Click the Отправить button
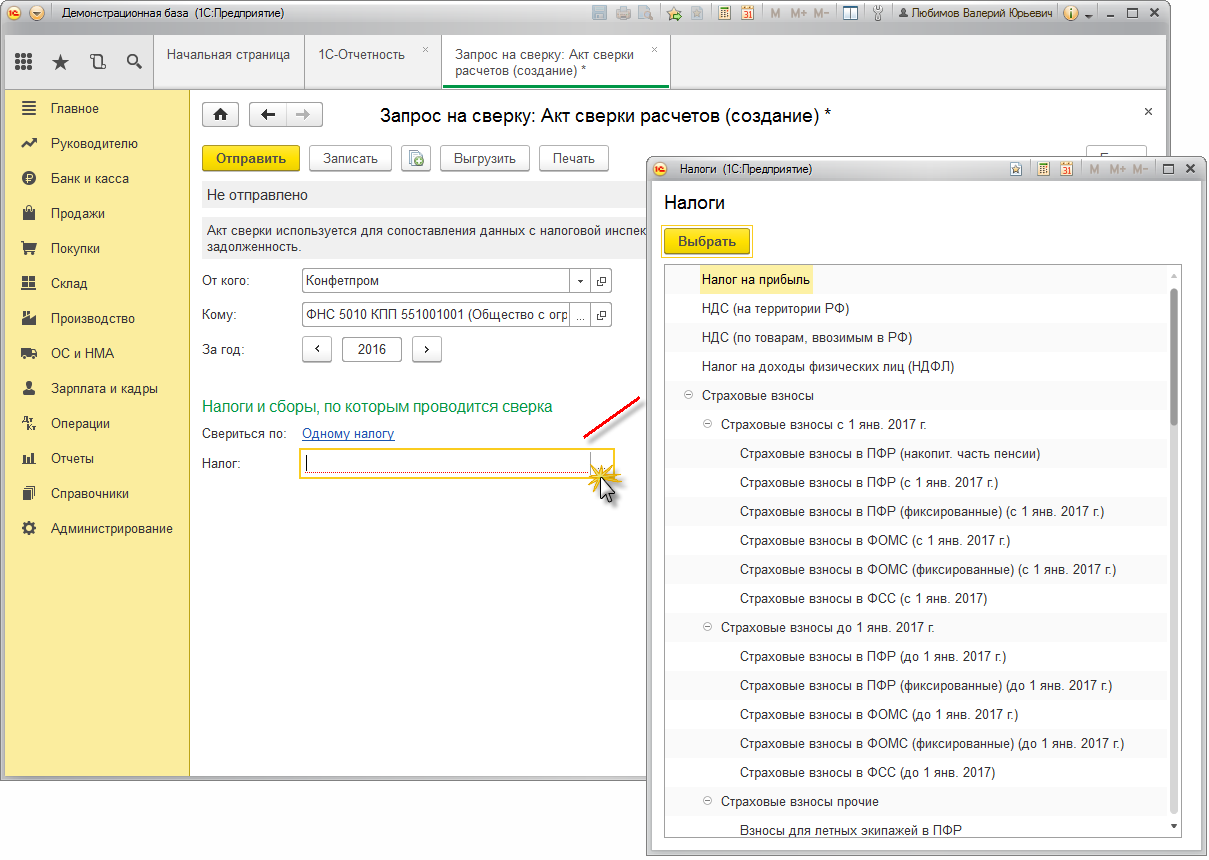This screenshot has height=860, width=1209. tap(251, 158)
